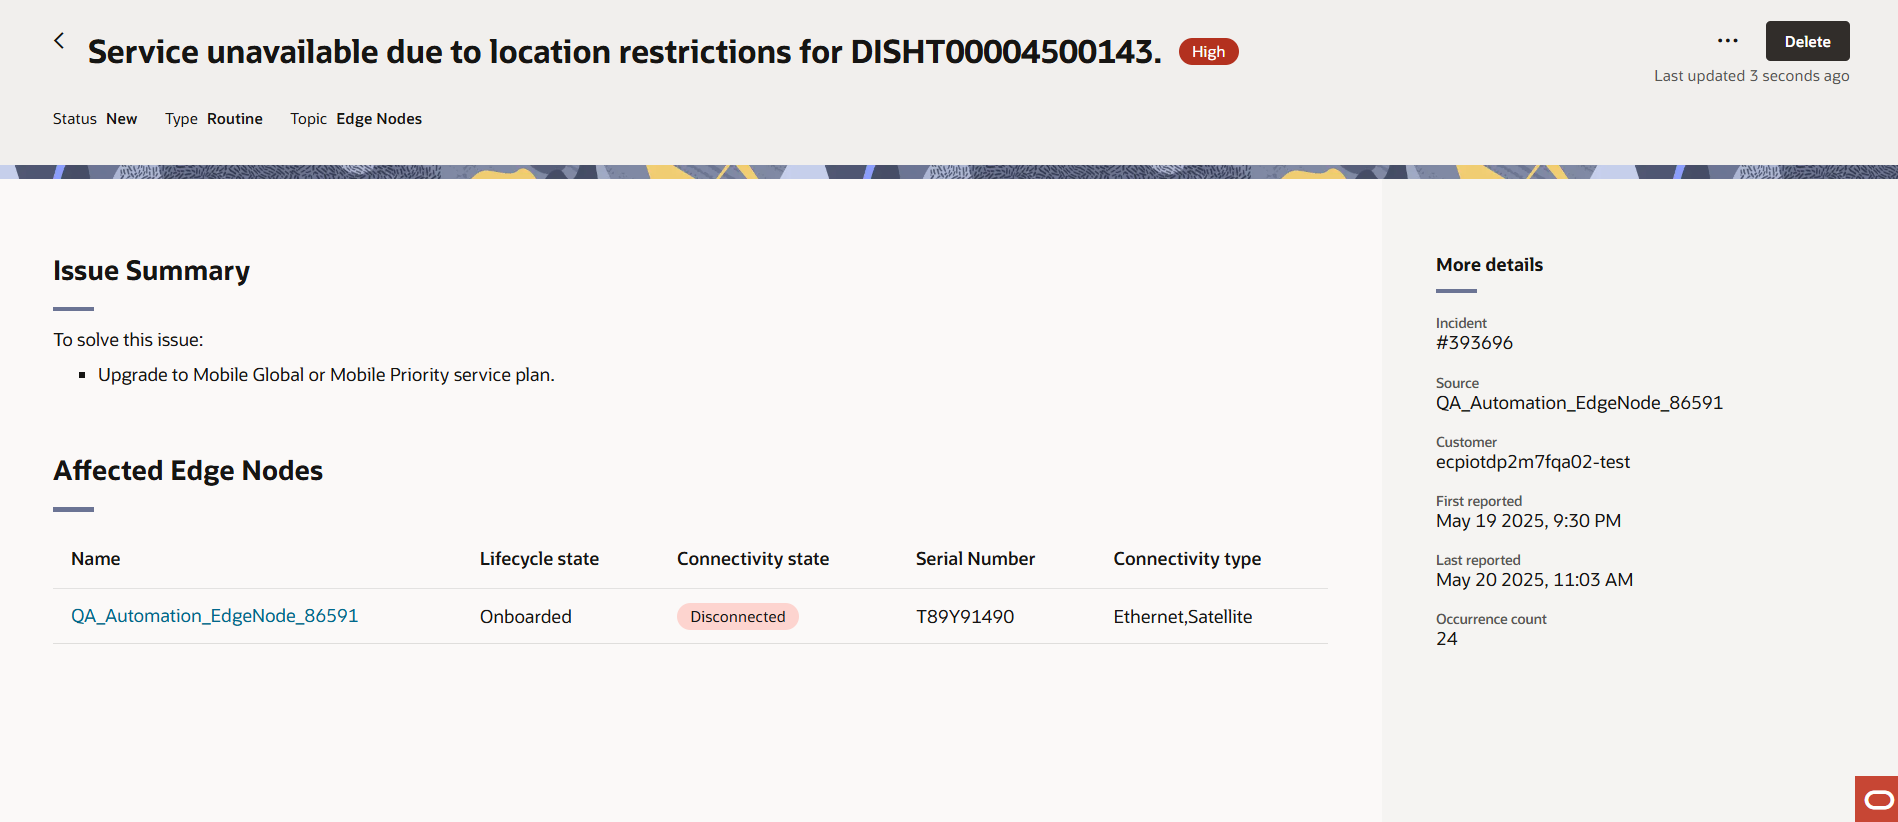
Task: Sort the table by Name column header
Action: tap(95, 558)
